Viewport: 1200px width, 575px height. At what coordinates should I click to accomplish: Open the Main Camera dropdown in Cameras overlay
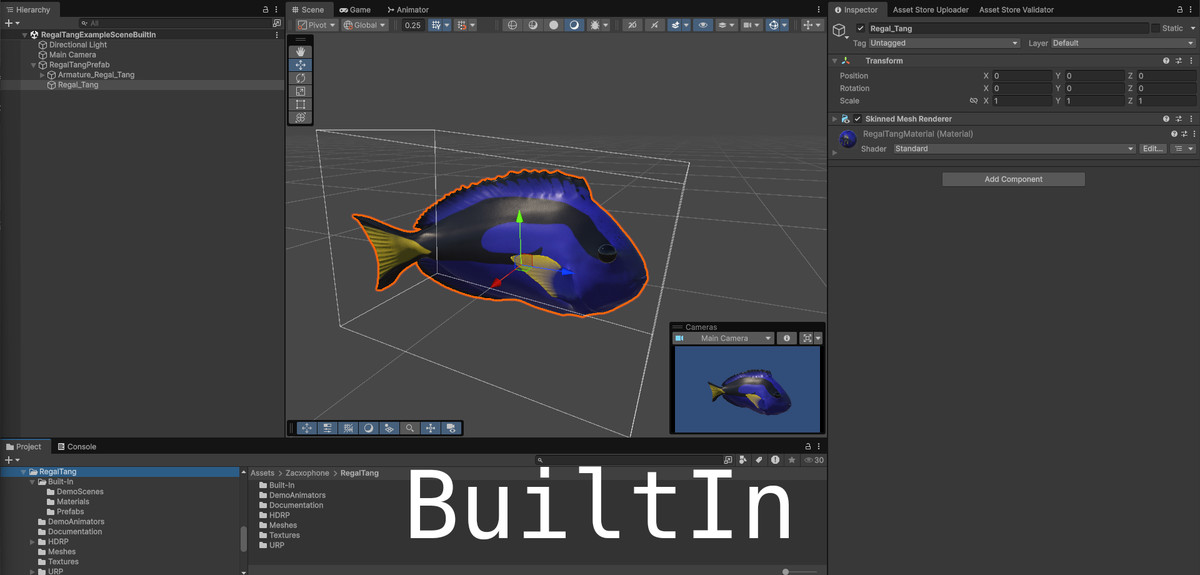[x=723, y=338]
